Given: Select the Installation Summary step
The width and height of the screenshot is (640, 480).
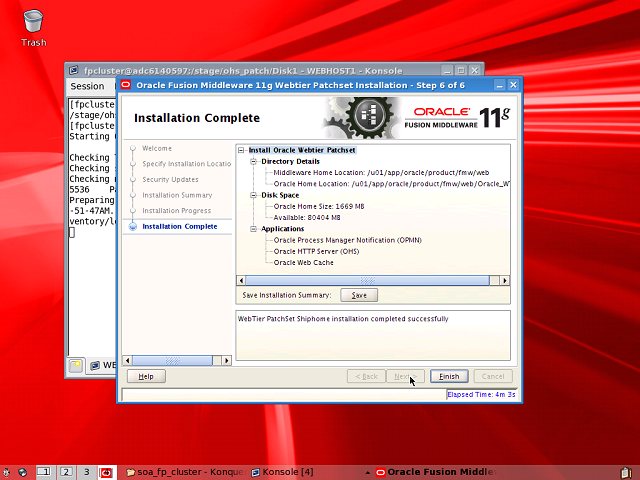Looking at the screenshot, I should click(x=177, y=196).
